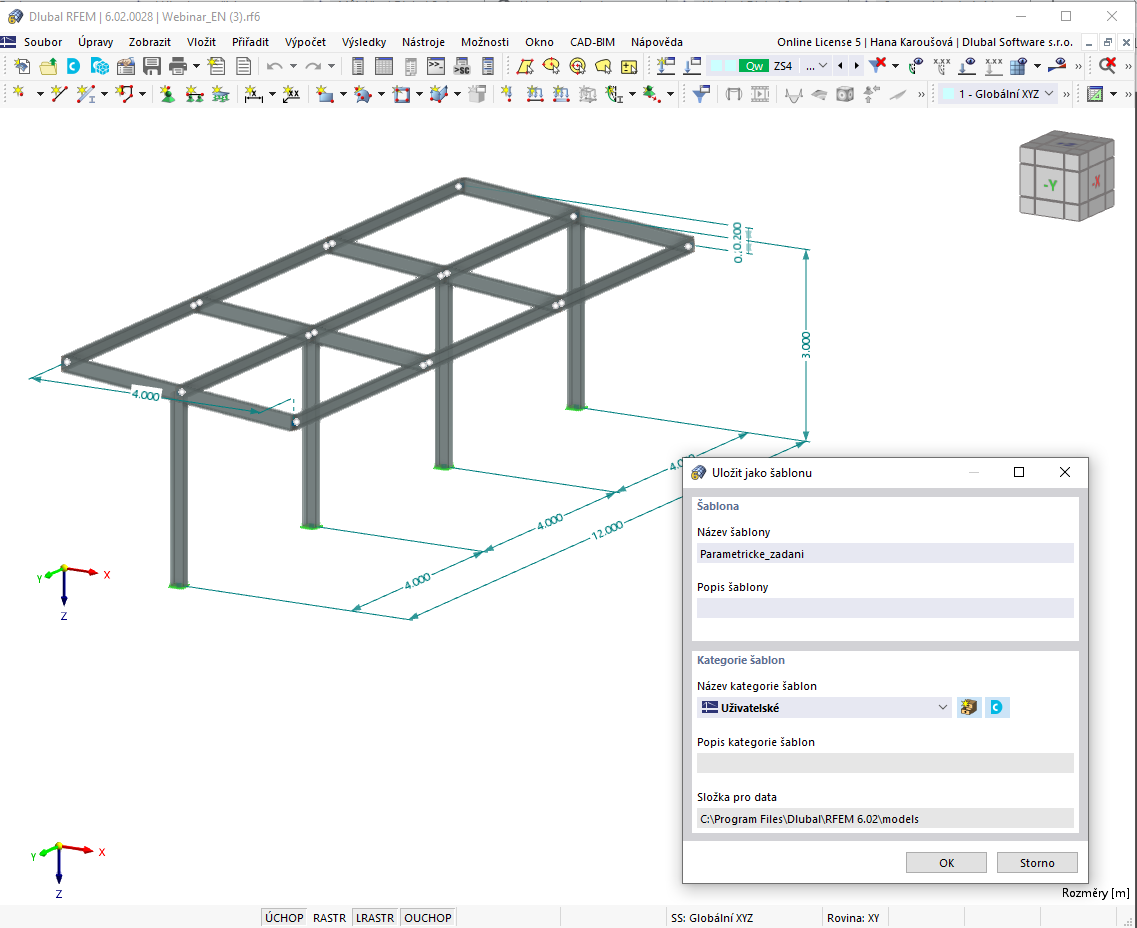This screenshot has width=1137, height=928.
Task: Click the -Y face of navigation cube
Action: tap(1050, 185)
